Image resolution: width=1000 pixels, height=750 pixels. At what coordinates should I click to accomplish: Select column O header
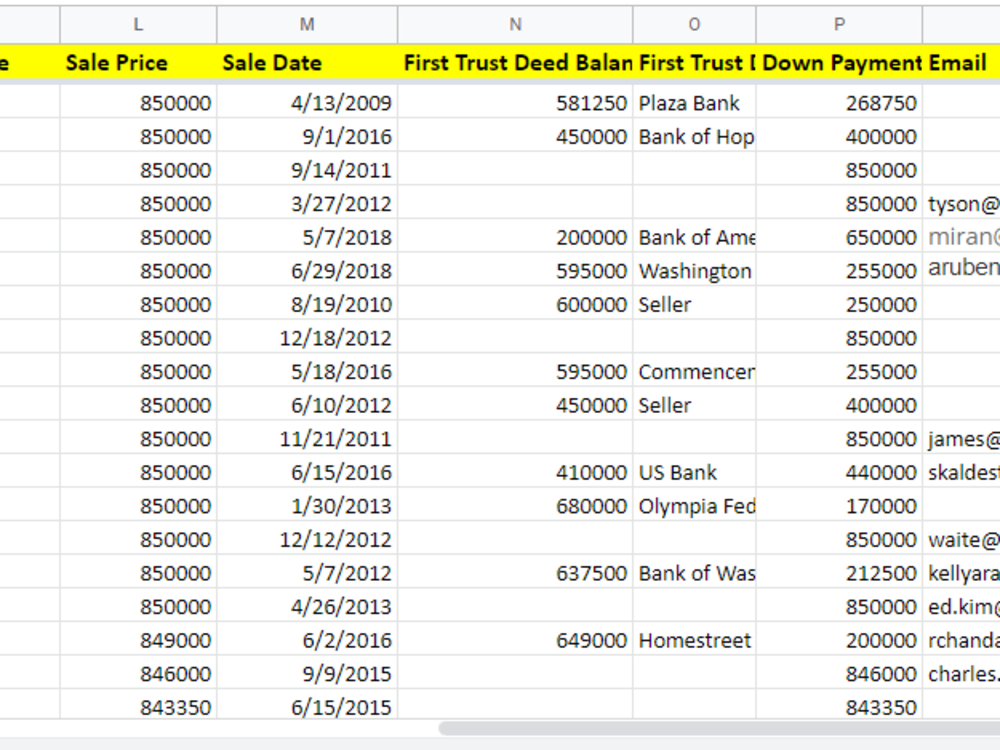click(x=695, y=24)
